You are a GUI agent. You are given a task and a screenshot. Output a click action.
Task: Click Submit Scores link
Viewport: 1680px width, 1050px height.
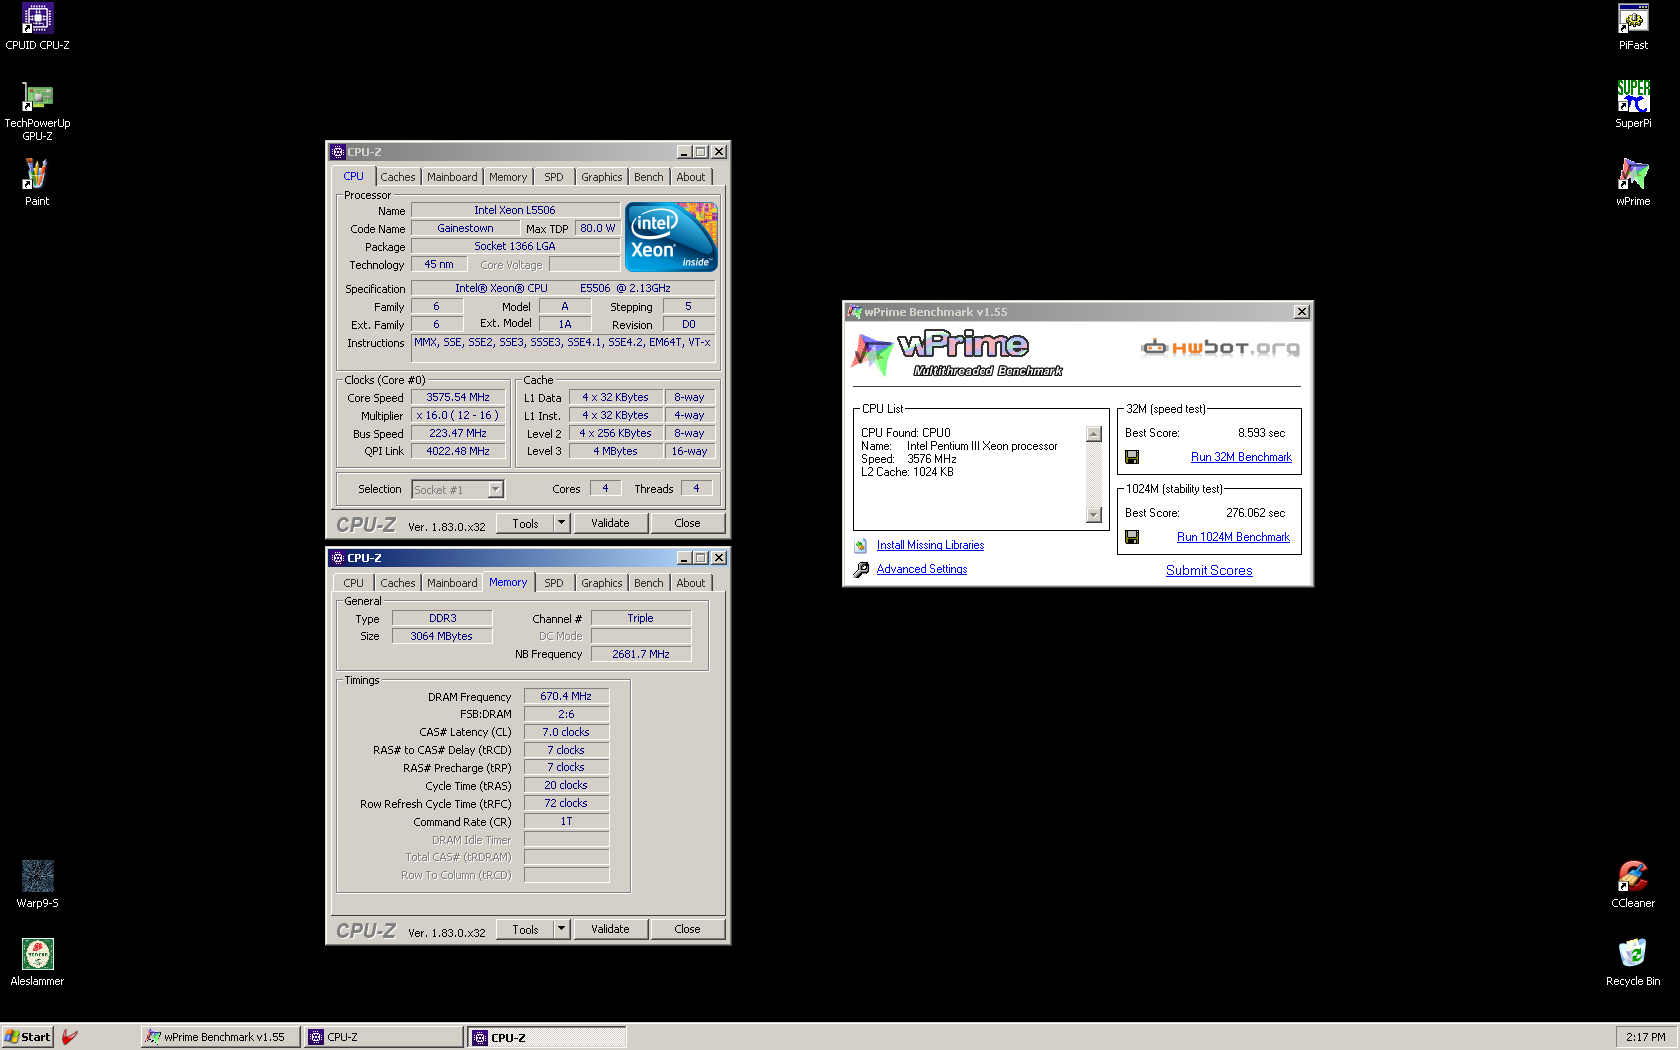pos(1209,570)
